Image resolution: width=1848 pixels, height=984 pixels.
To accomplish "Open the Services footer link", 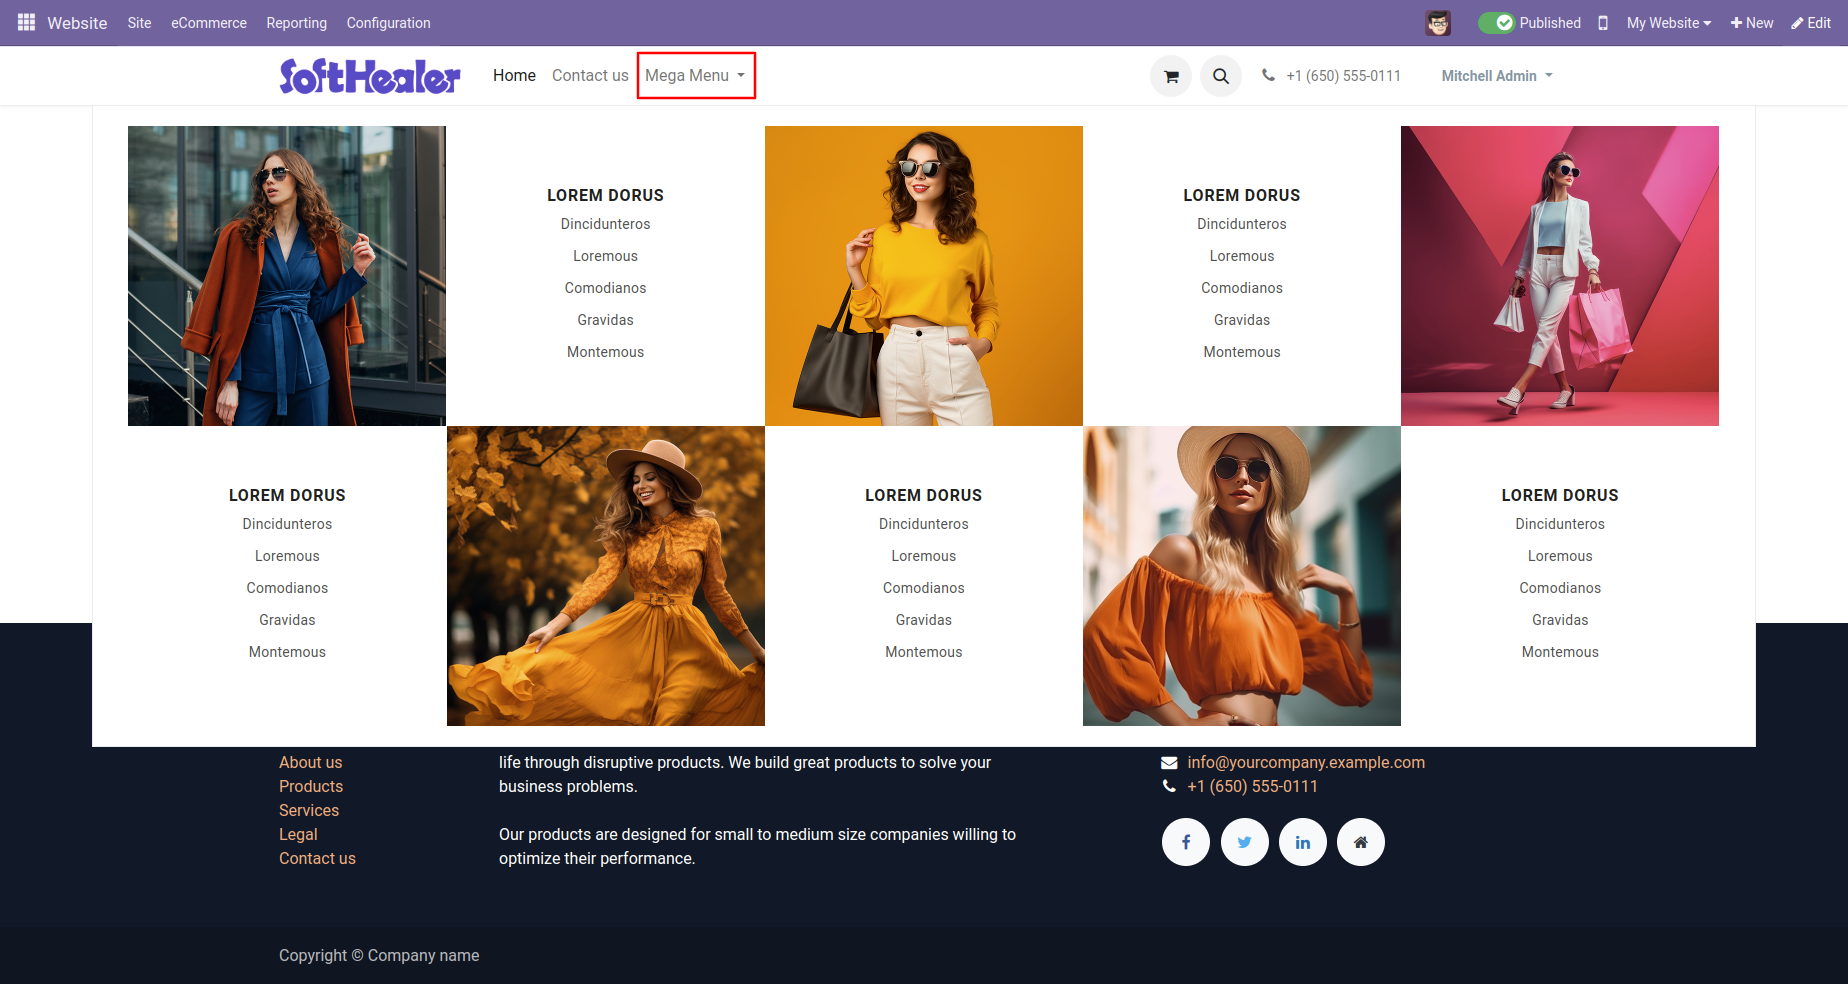I will pyautogui.click(x=309, y=810).
